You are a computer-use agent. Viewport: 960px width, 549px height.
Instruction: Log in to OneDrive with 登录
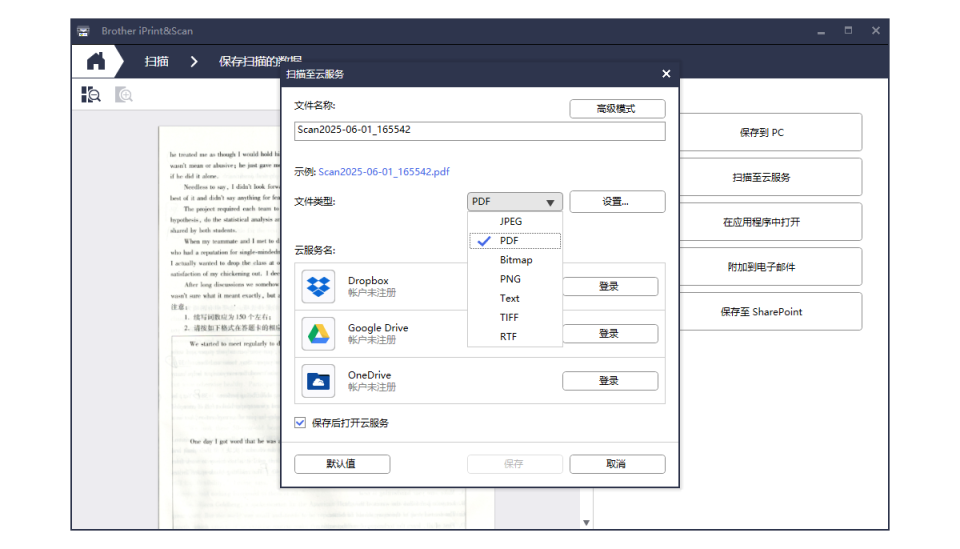click(610, 381)
